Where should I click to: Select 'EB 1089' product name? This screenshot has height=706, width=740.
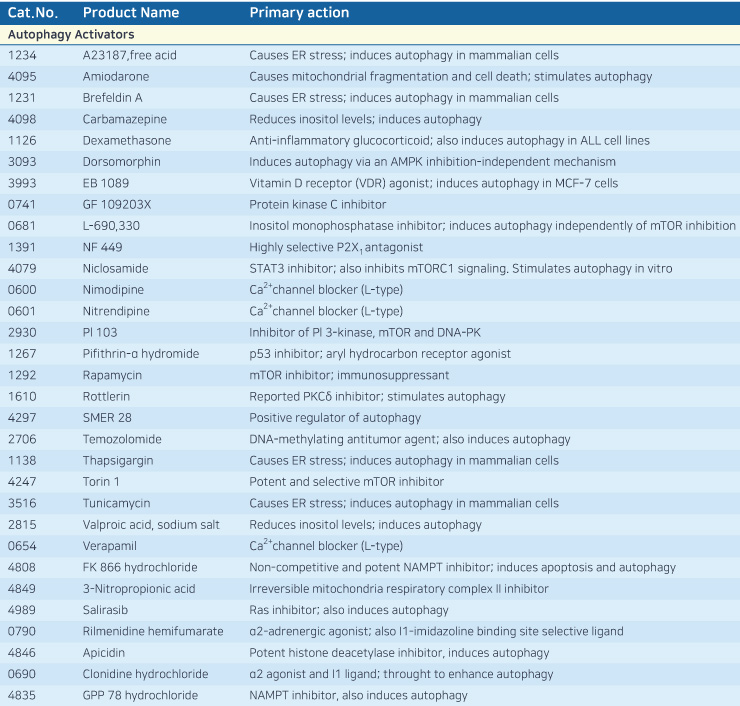point(106,183)
